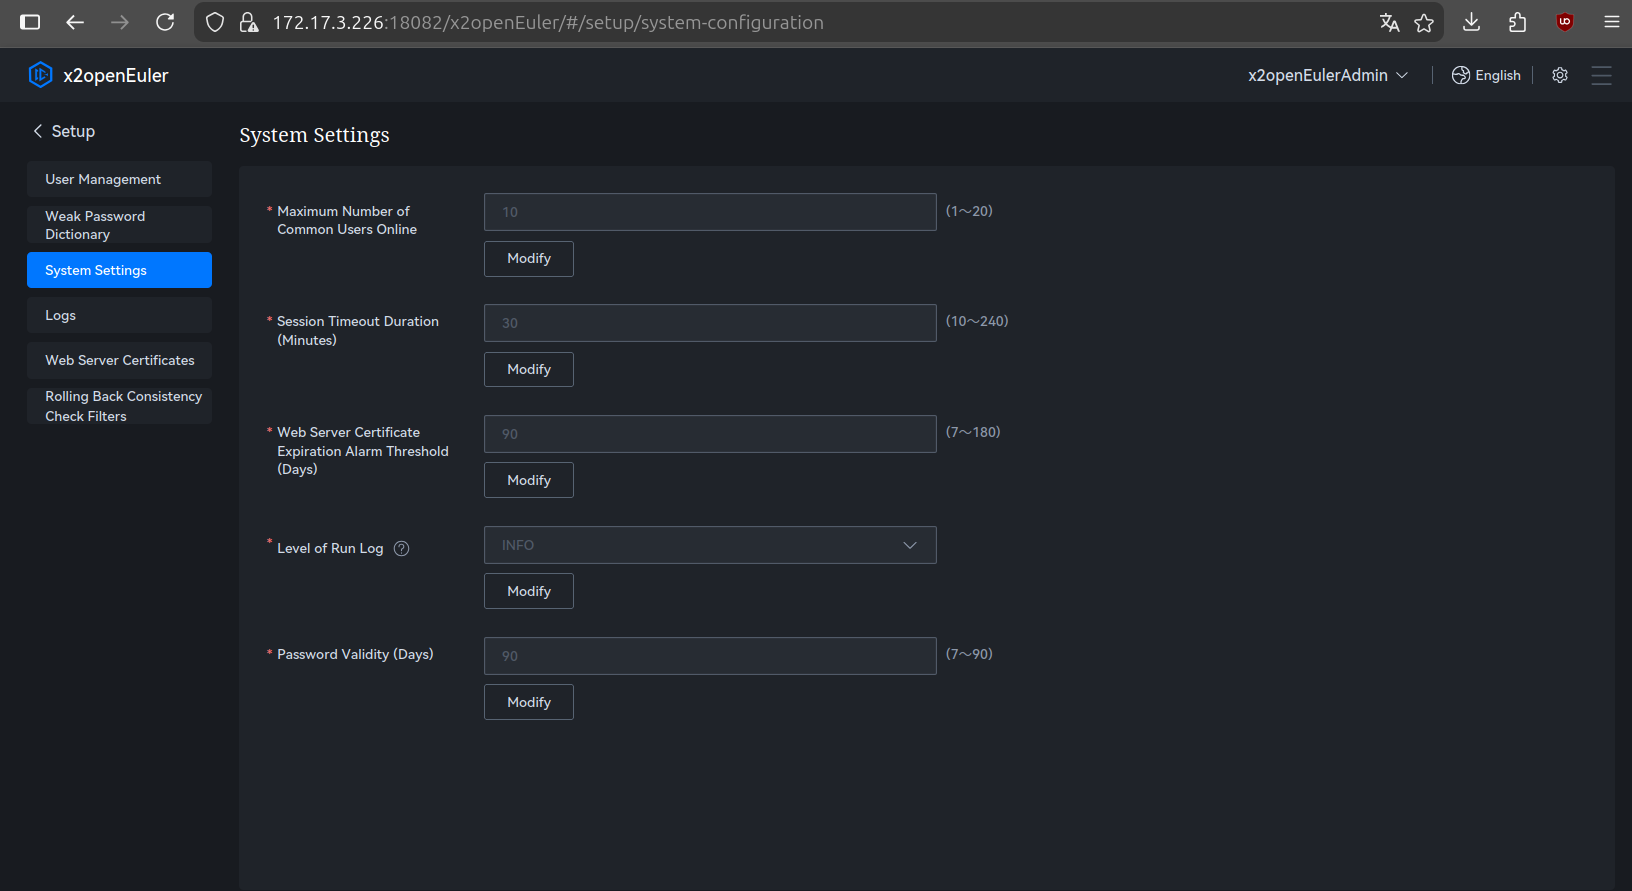Open the settings gear icon in header
Viewport: 1632px width, 891px height.
(1559, 75)
